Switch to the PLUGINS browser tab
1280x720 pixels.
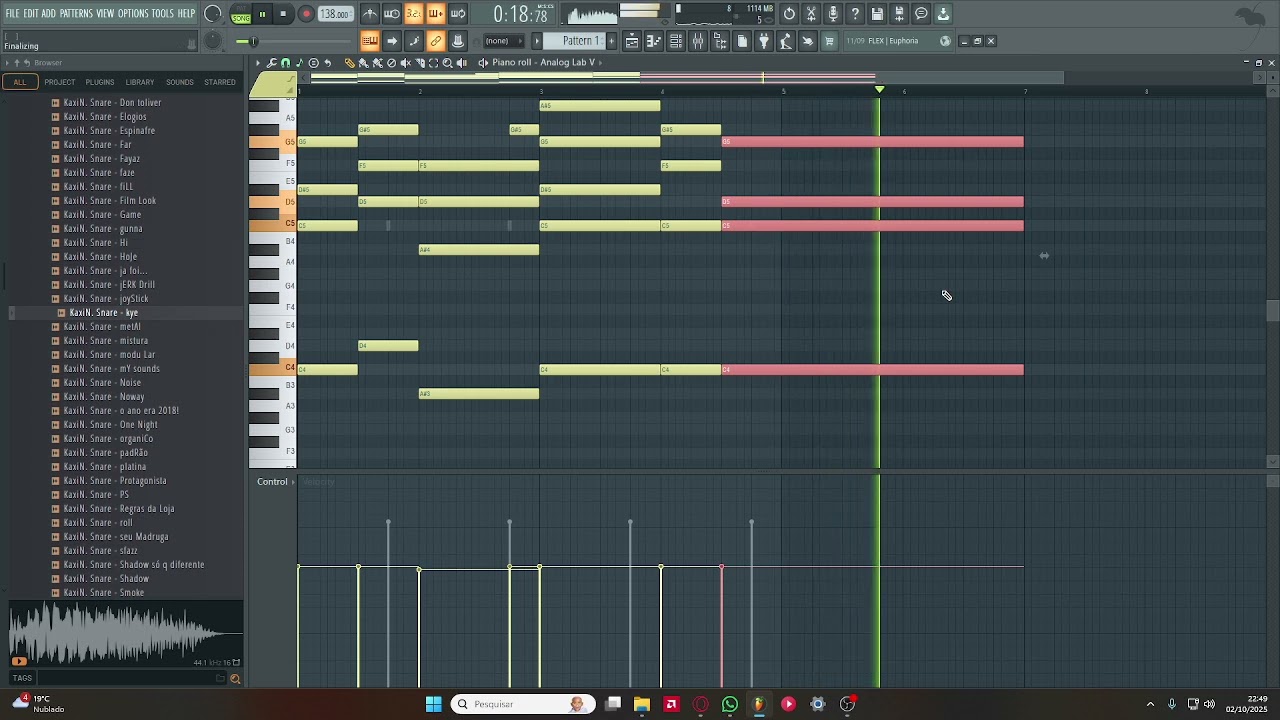point(100,82)
